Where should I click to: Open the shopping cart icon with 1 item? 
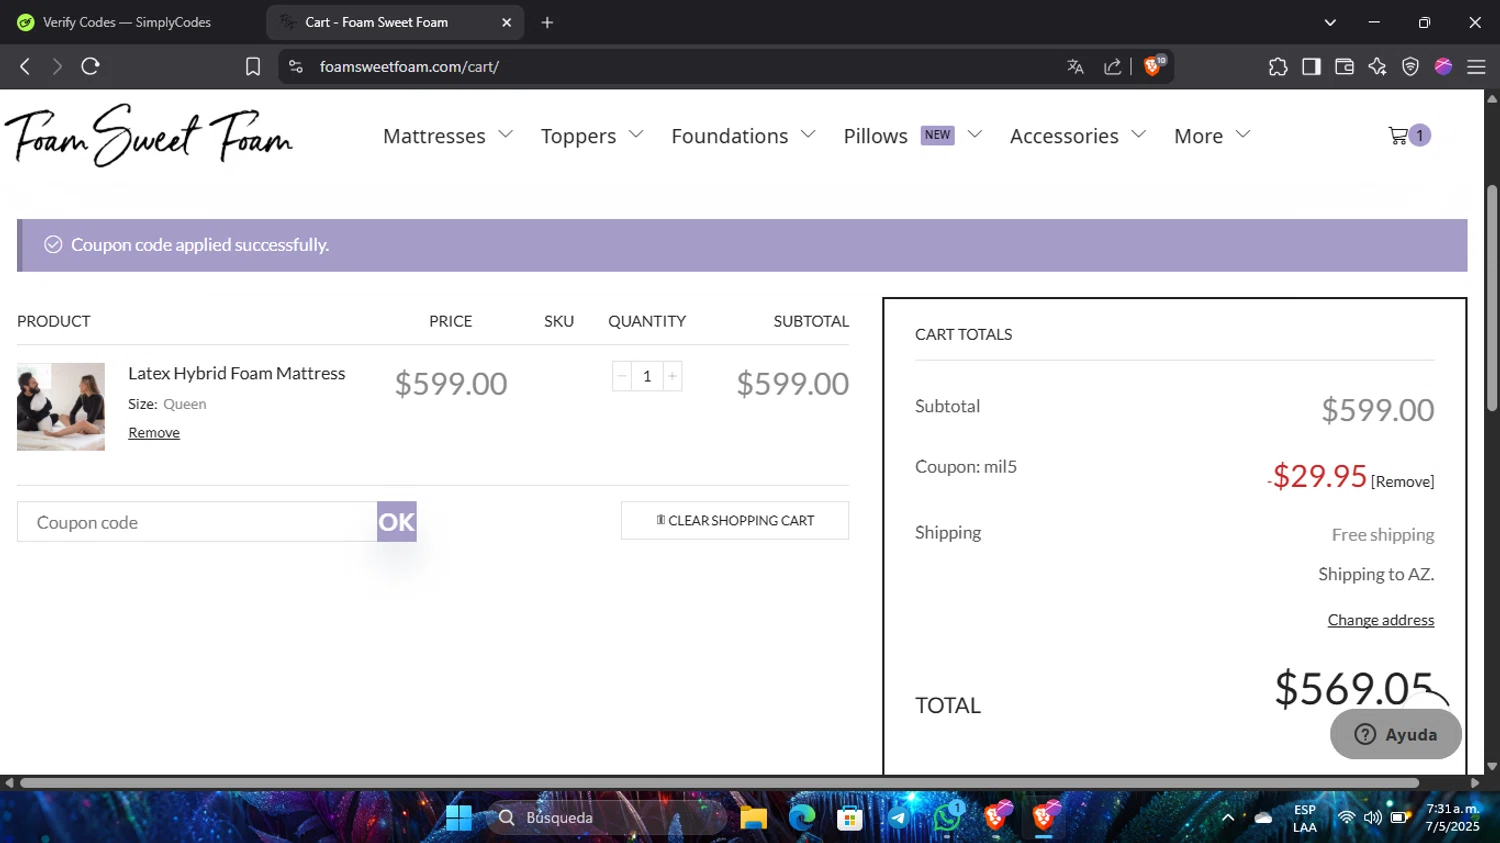pyautogui.click(x=1409, y=135)
